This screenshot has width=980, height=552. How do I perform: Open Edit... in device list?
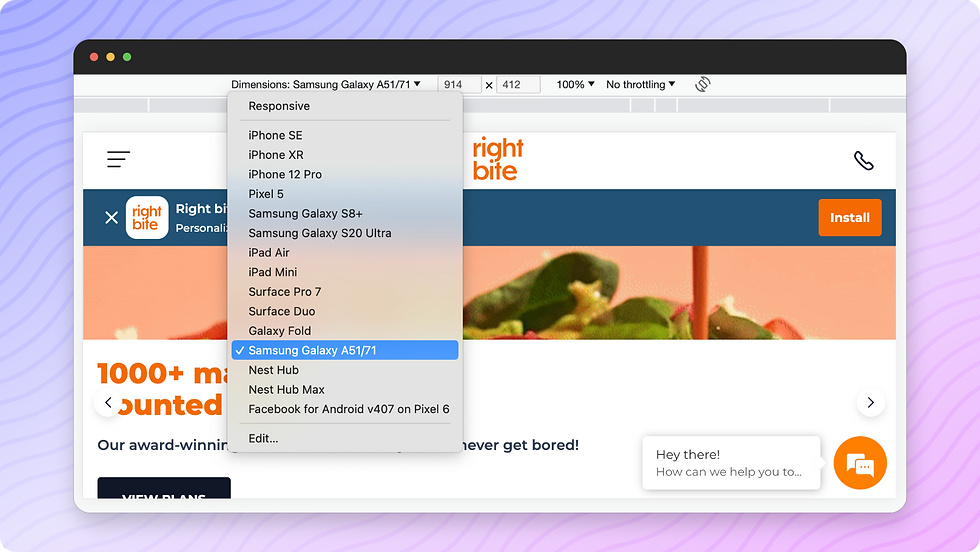[x=345, y=438]
